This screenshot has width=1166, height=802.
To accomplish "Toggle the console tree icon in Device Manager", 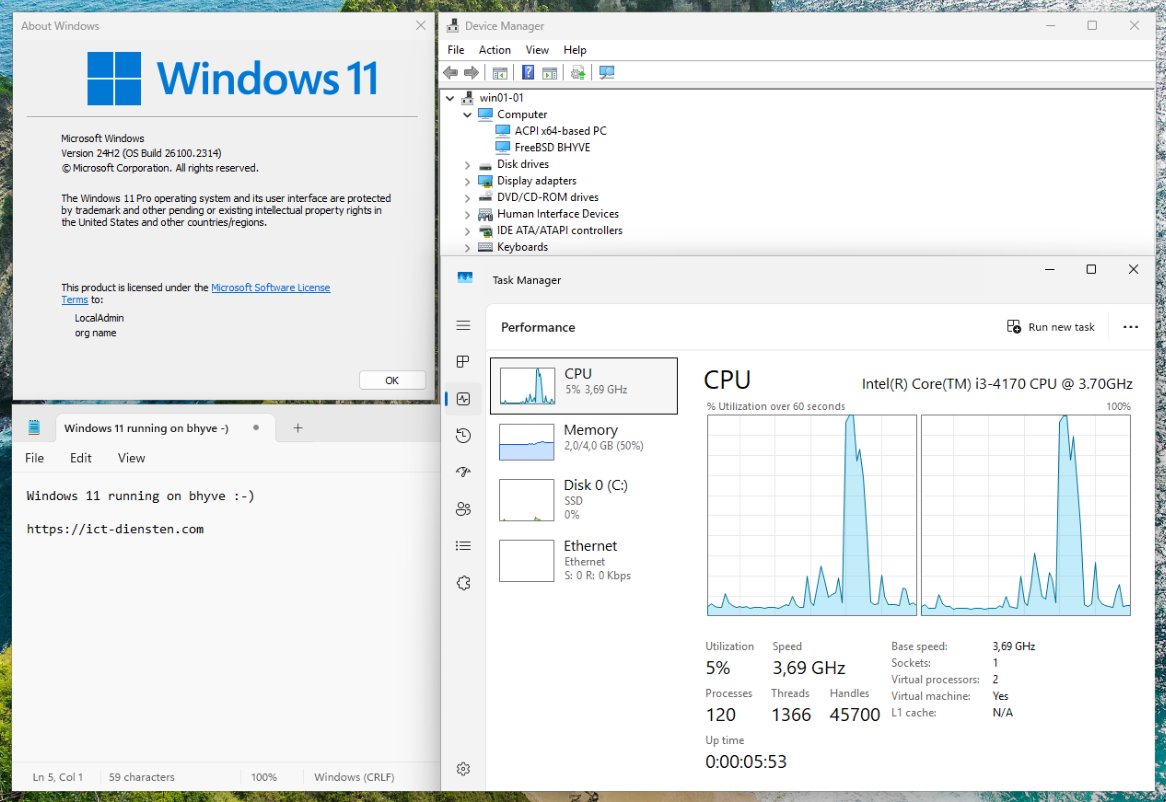I will 500,72.
